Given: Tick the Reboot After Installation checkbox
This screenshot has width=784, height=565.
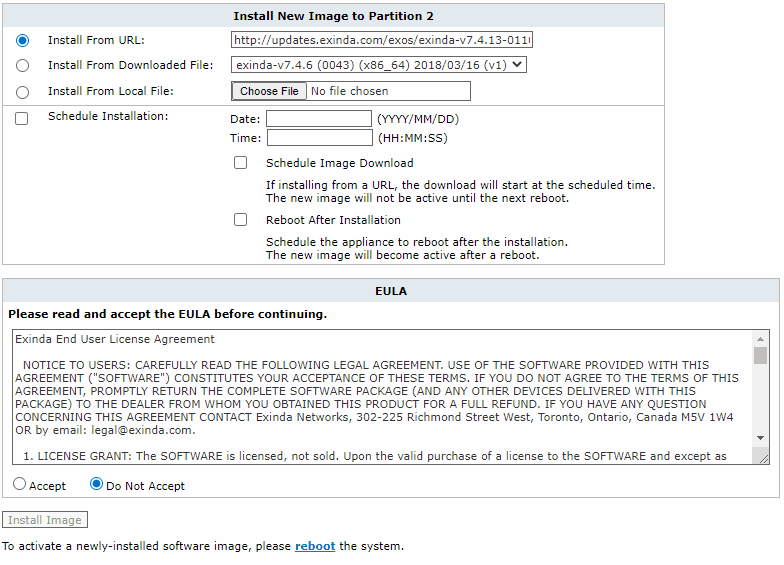Looking at the screenshot, I should pyautogui.click(x=240, y=220).
